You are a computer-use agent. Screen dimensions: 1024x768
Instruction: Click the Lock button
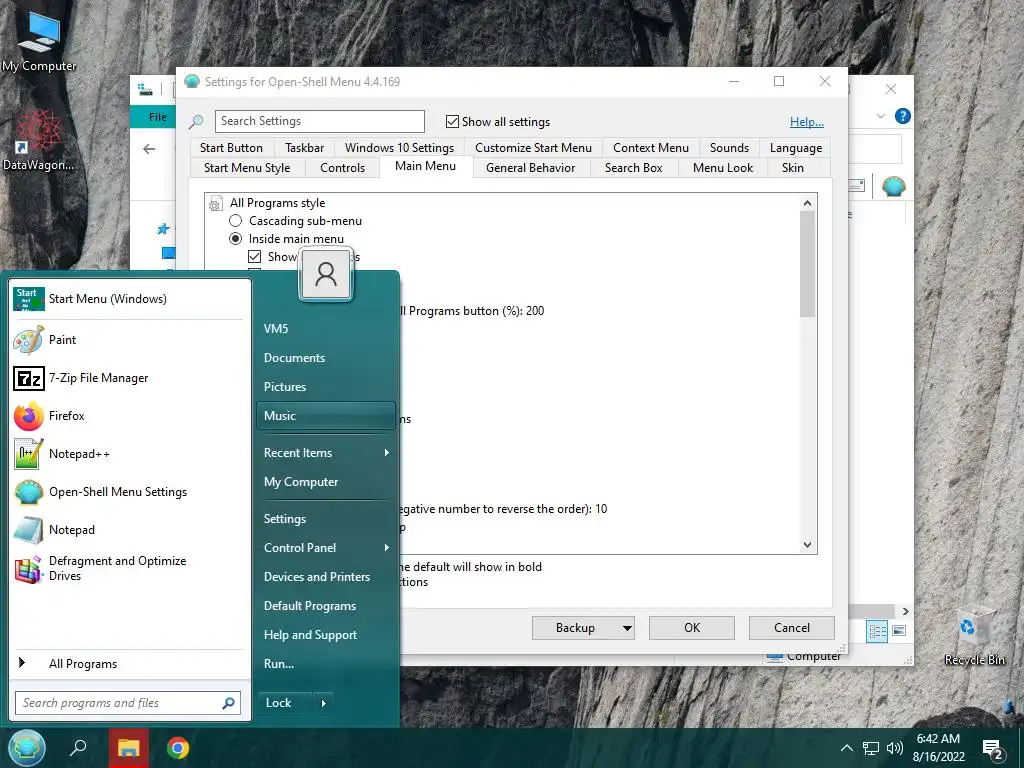pyautogui.click(x=285, y=703)
